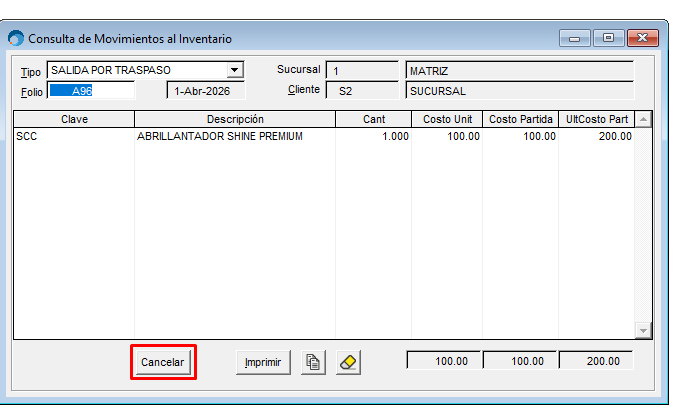Click the SUCURSAL client name field
Viewport: 675px width, 412px height.
(x=519, y=91)
